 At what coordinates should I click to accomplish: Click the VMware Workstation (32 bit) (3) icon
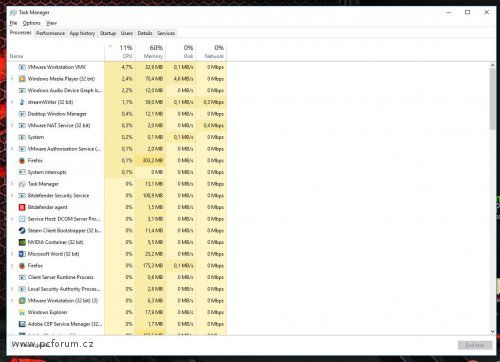[22, 301]
